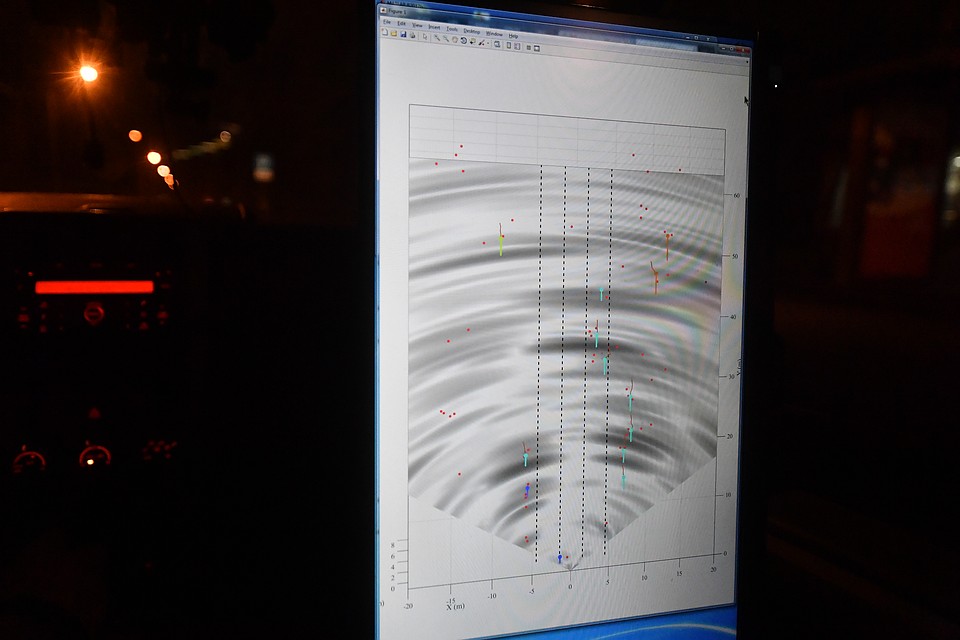Activate the Zoom In magnifier tool

tap(437, 38)
